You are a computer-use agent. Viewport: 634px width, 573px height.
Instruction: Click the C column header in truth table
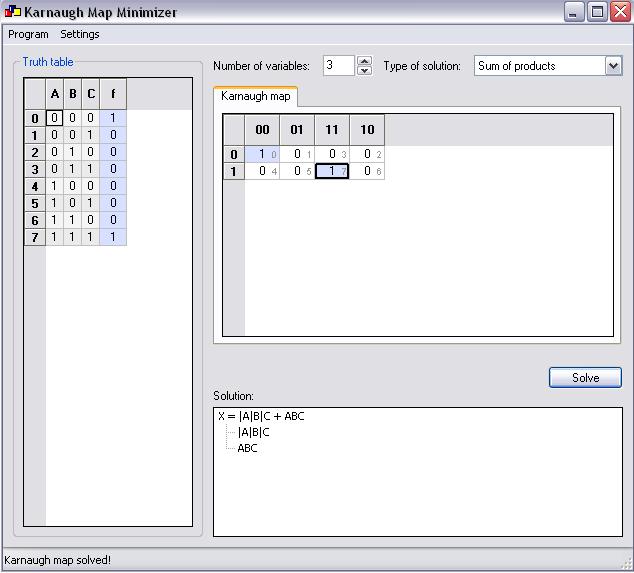pyautogui.click(x=91, y=94)
